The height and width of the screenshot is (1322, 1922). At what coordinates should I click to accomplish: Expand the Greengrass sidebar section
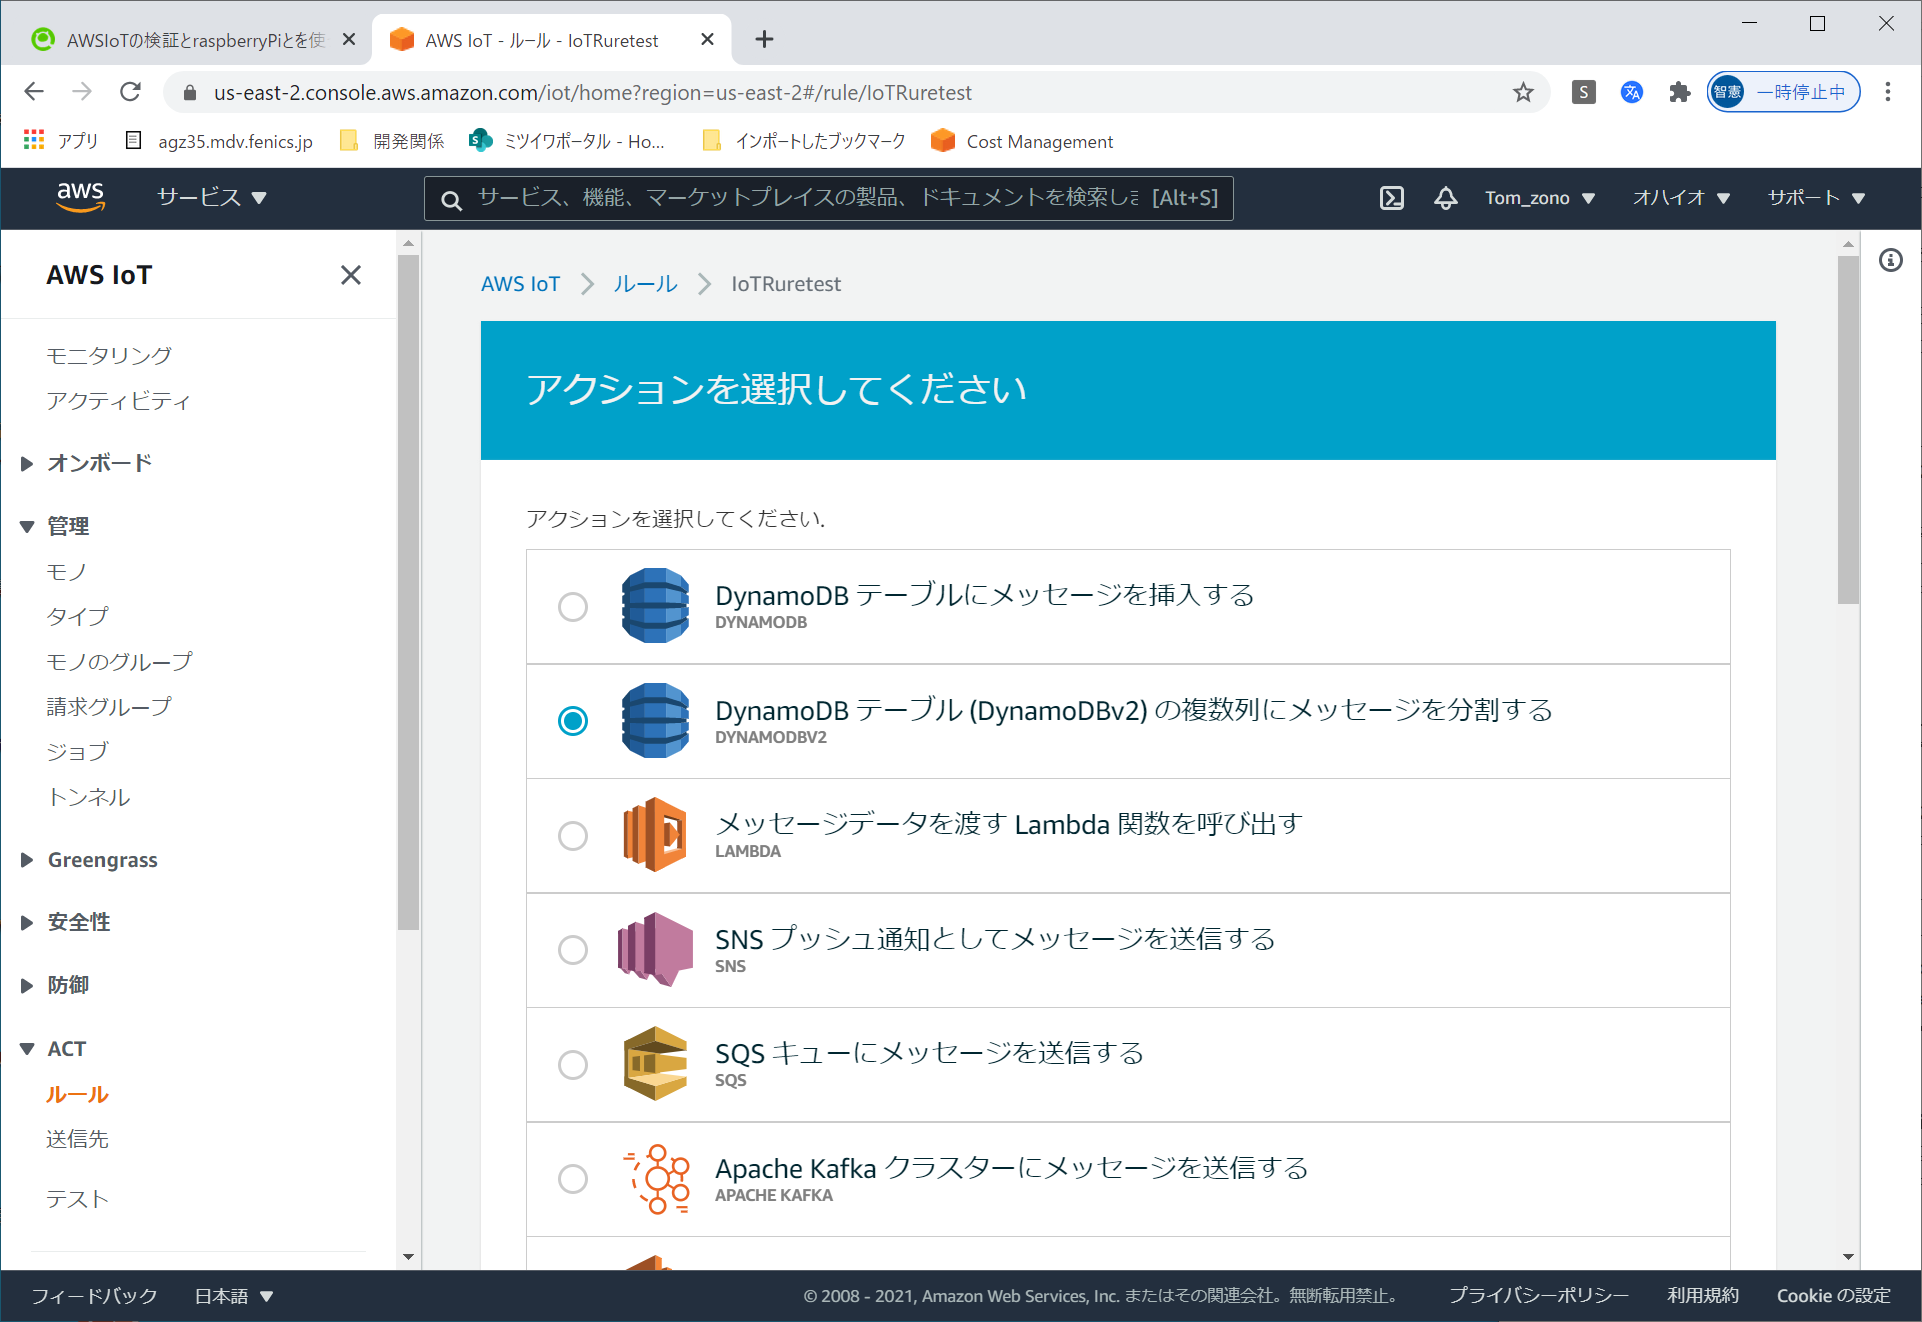(x=102, y=860)
